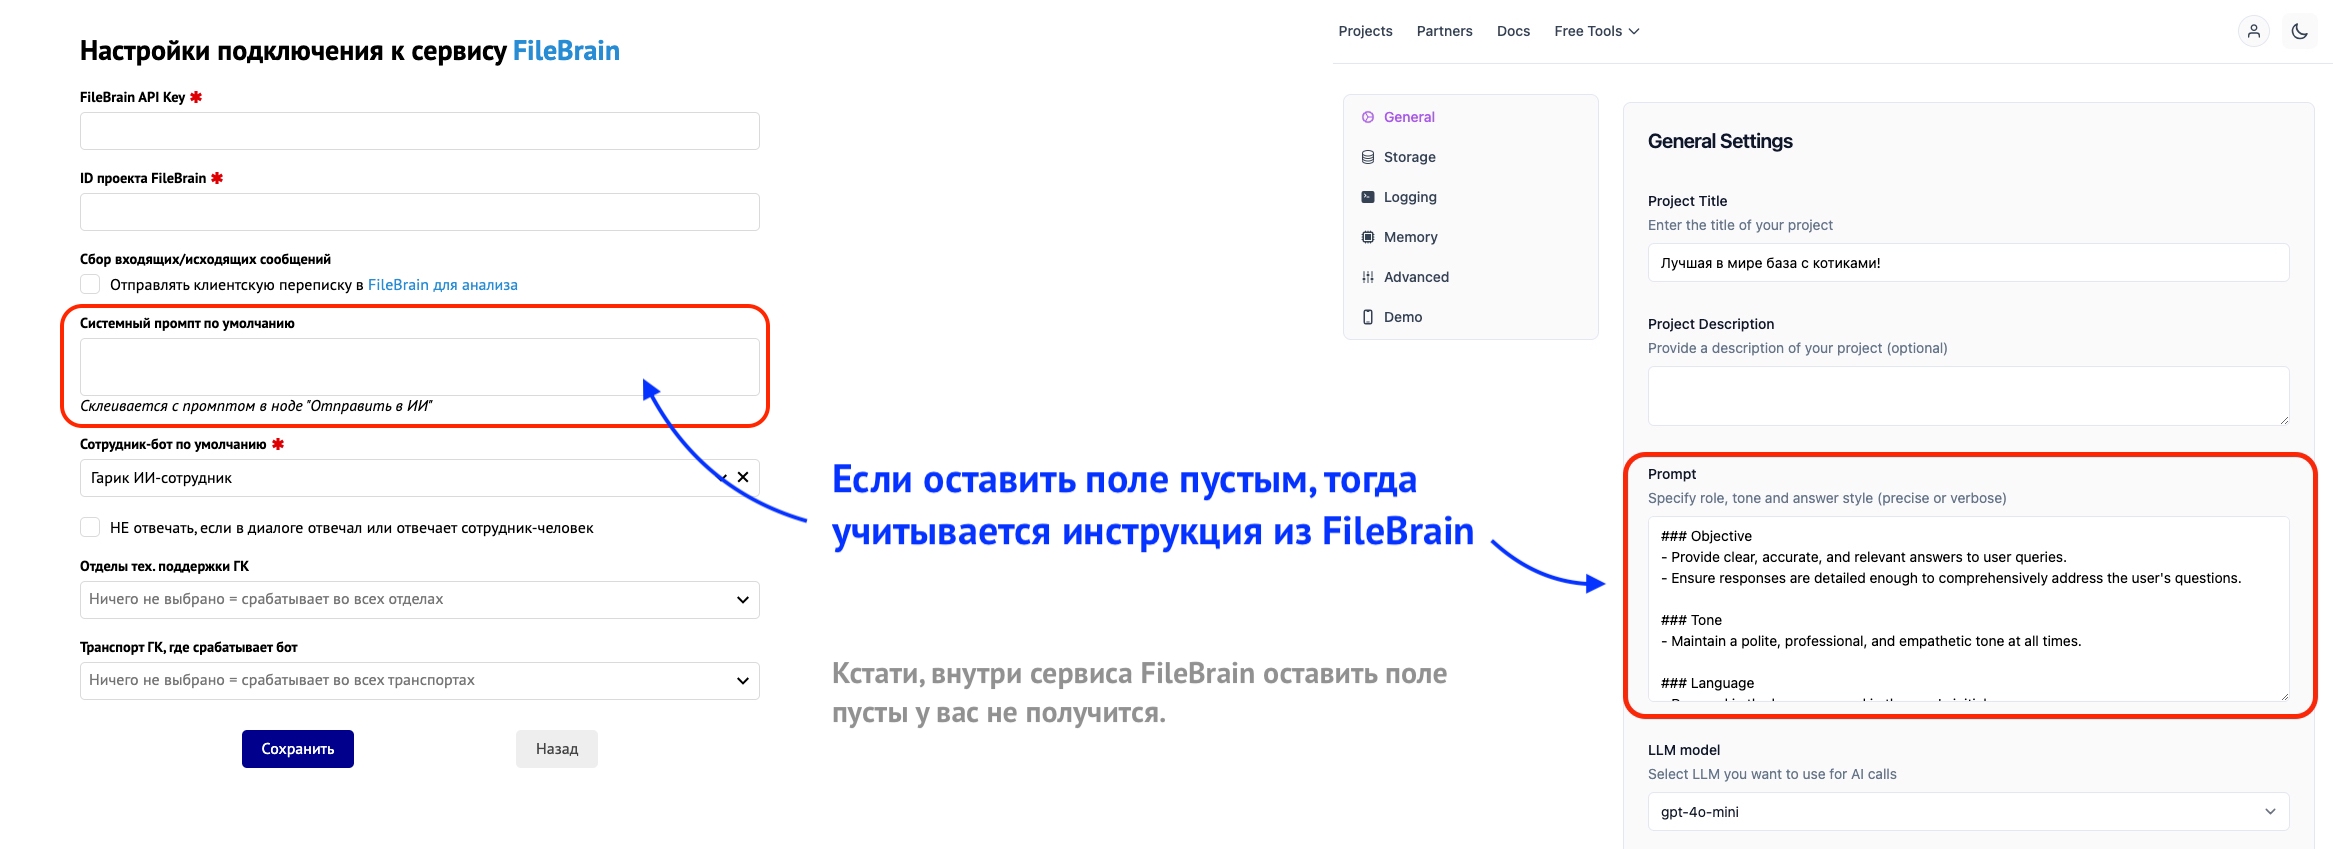This screenshot has height=849, width=2333.
Task: Open the LLM model gpt-4o-mini dropdown
Action: coord(1967,812)
